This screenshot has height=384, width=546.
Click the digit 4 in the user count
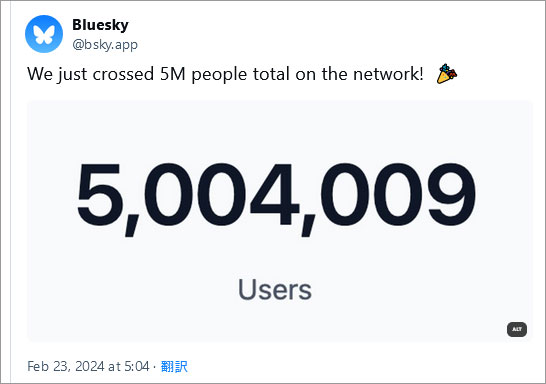(x=274, y=195)
